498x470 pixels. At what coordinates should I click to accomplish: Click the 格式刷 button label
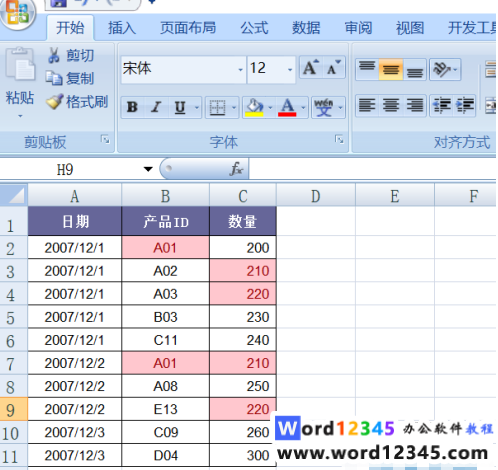tap(87, 102)
